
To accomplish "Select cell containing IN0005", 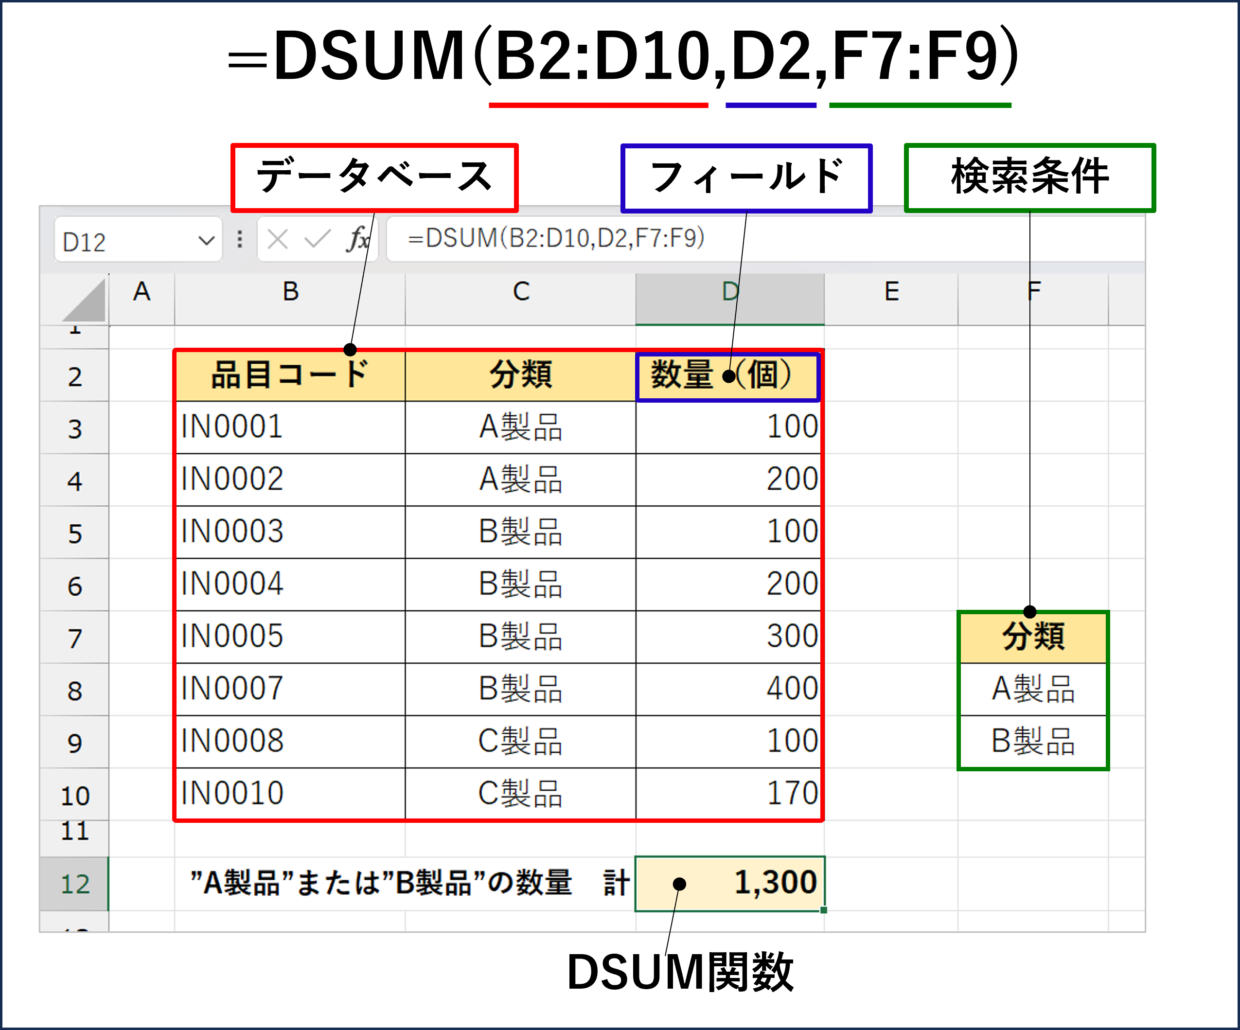I will coord(290,637).
